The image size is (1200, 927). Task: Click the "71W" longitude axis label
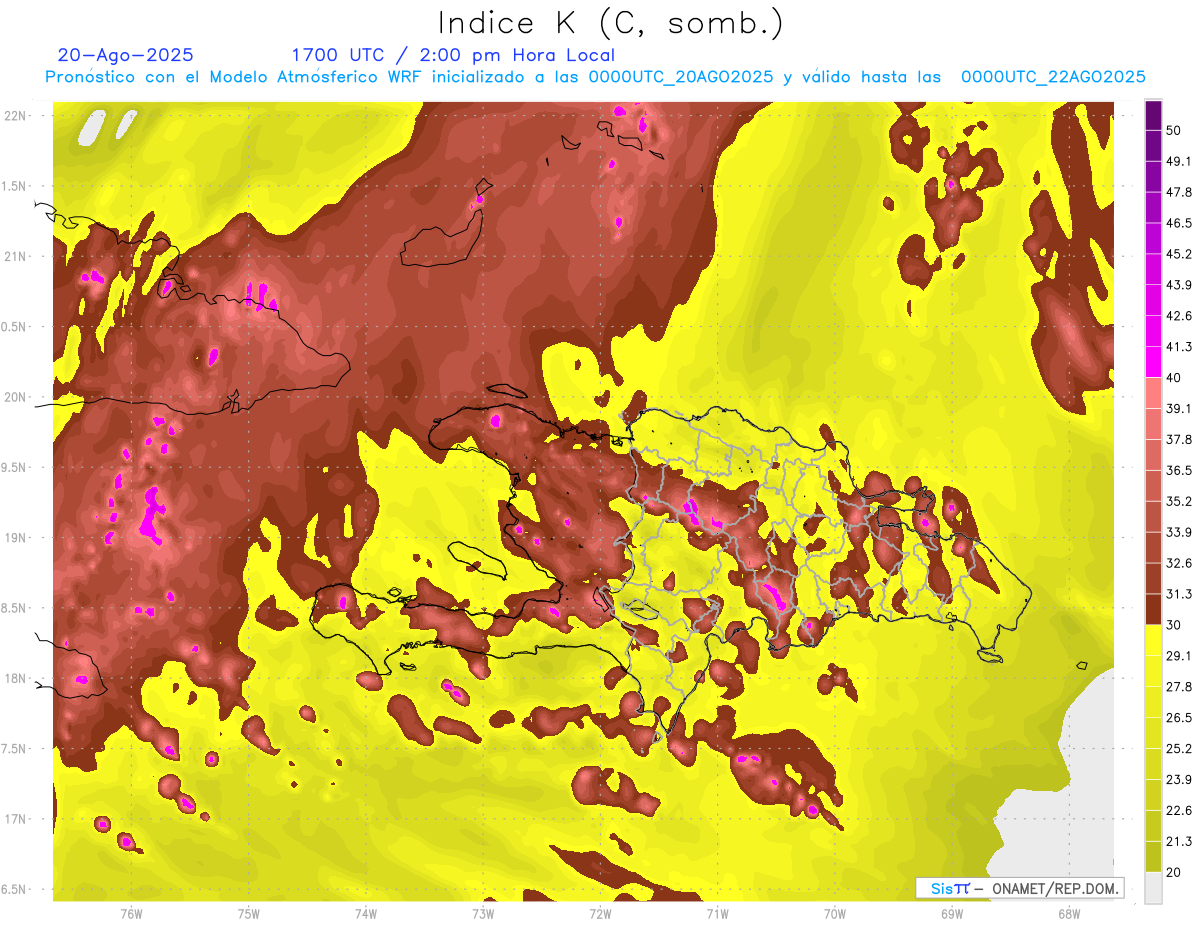click(717, 913)
